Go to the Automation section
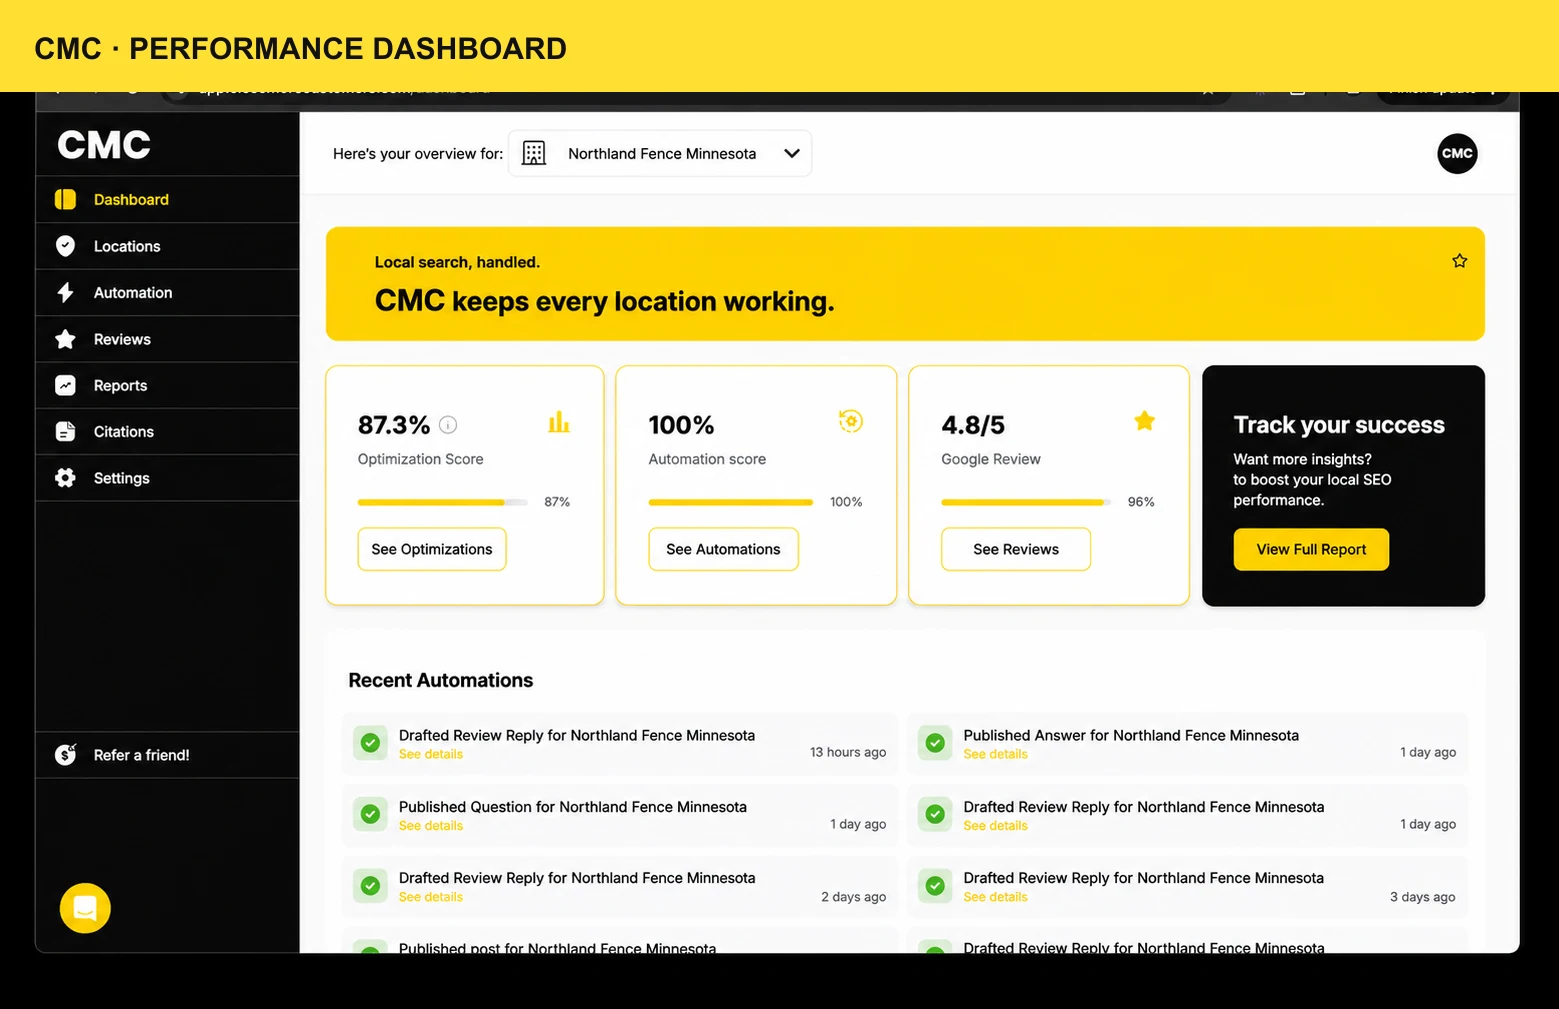 (x=167, y=292)
